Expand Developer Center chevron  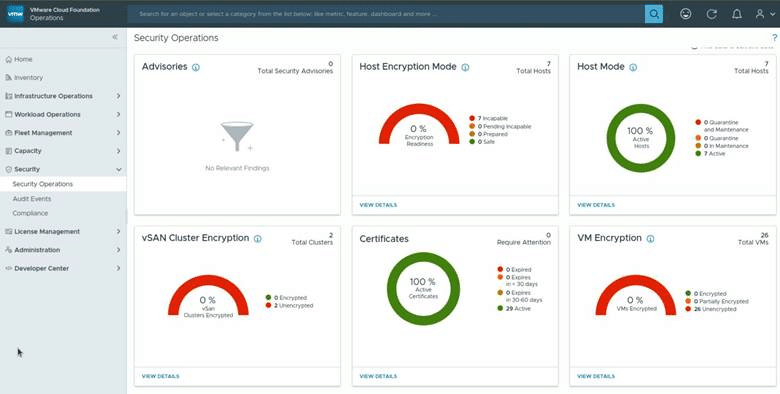point(118,268)
